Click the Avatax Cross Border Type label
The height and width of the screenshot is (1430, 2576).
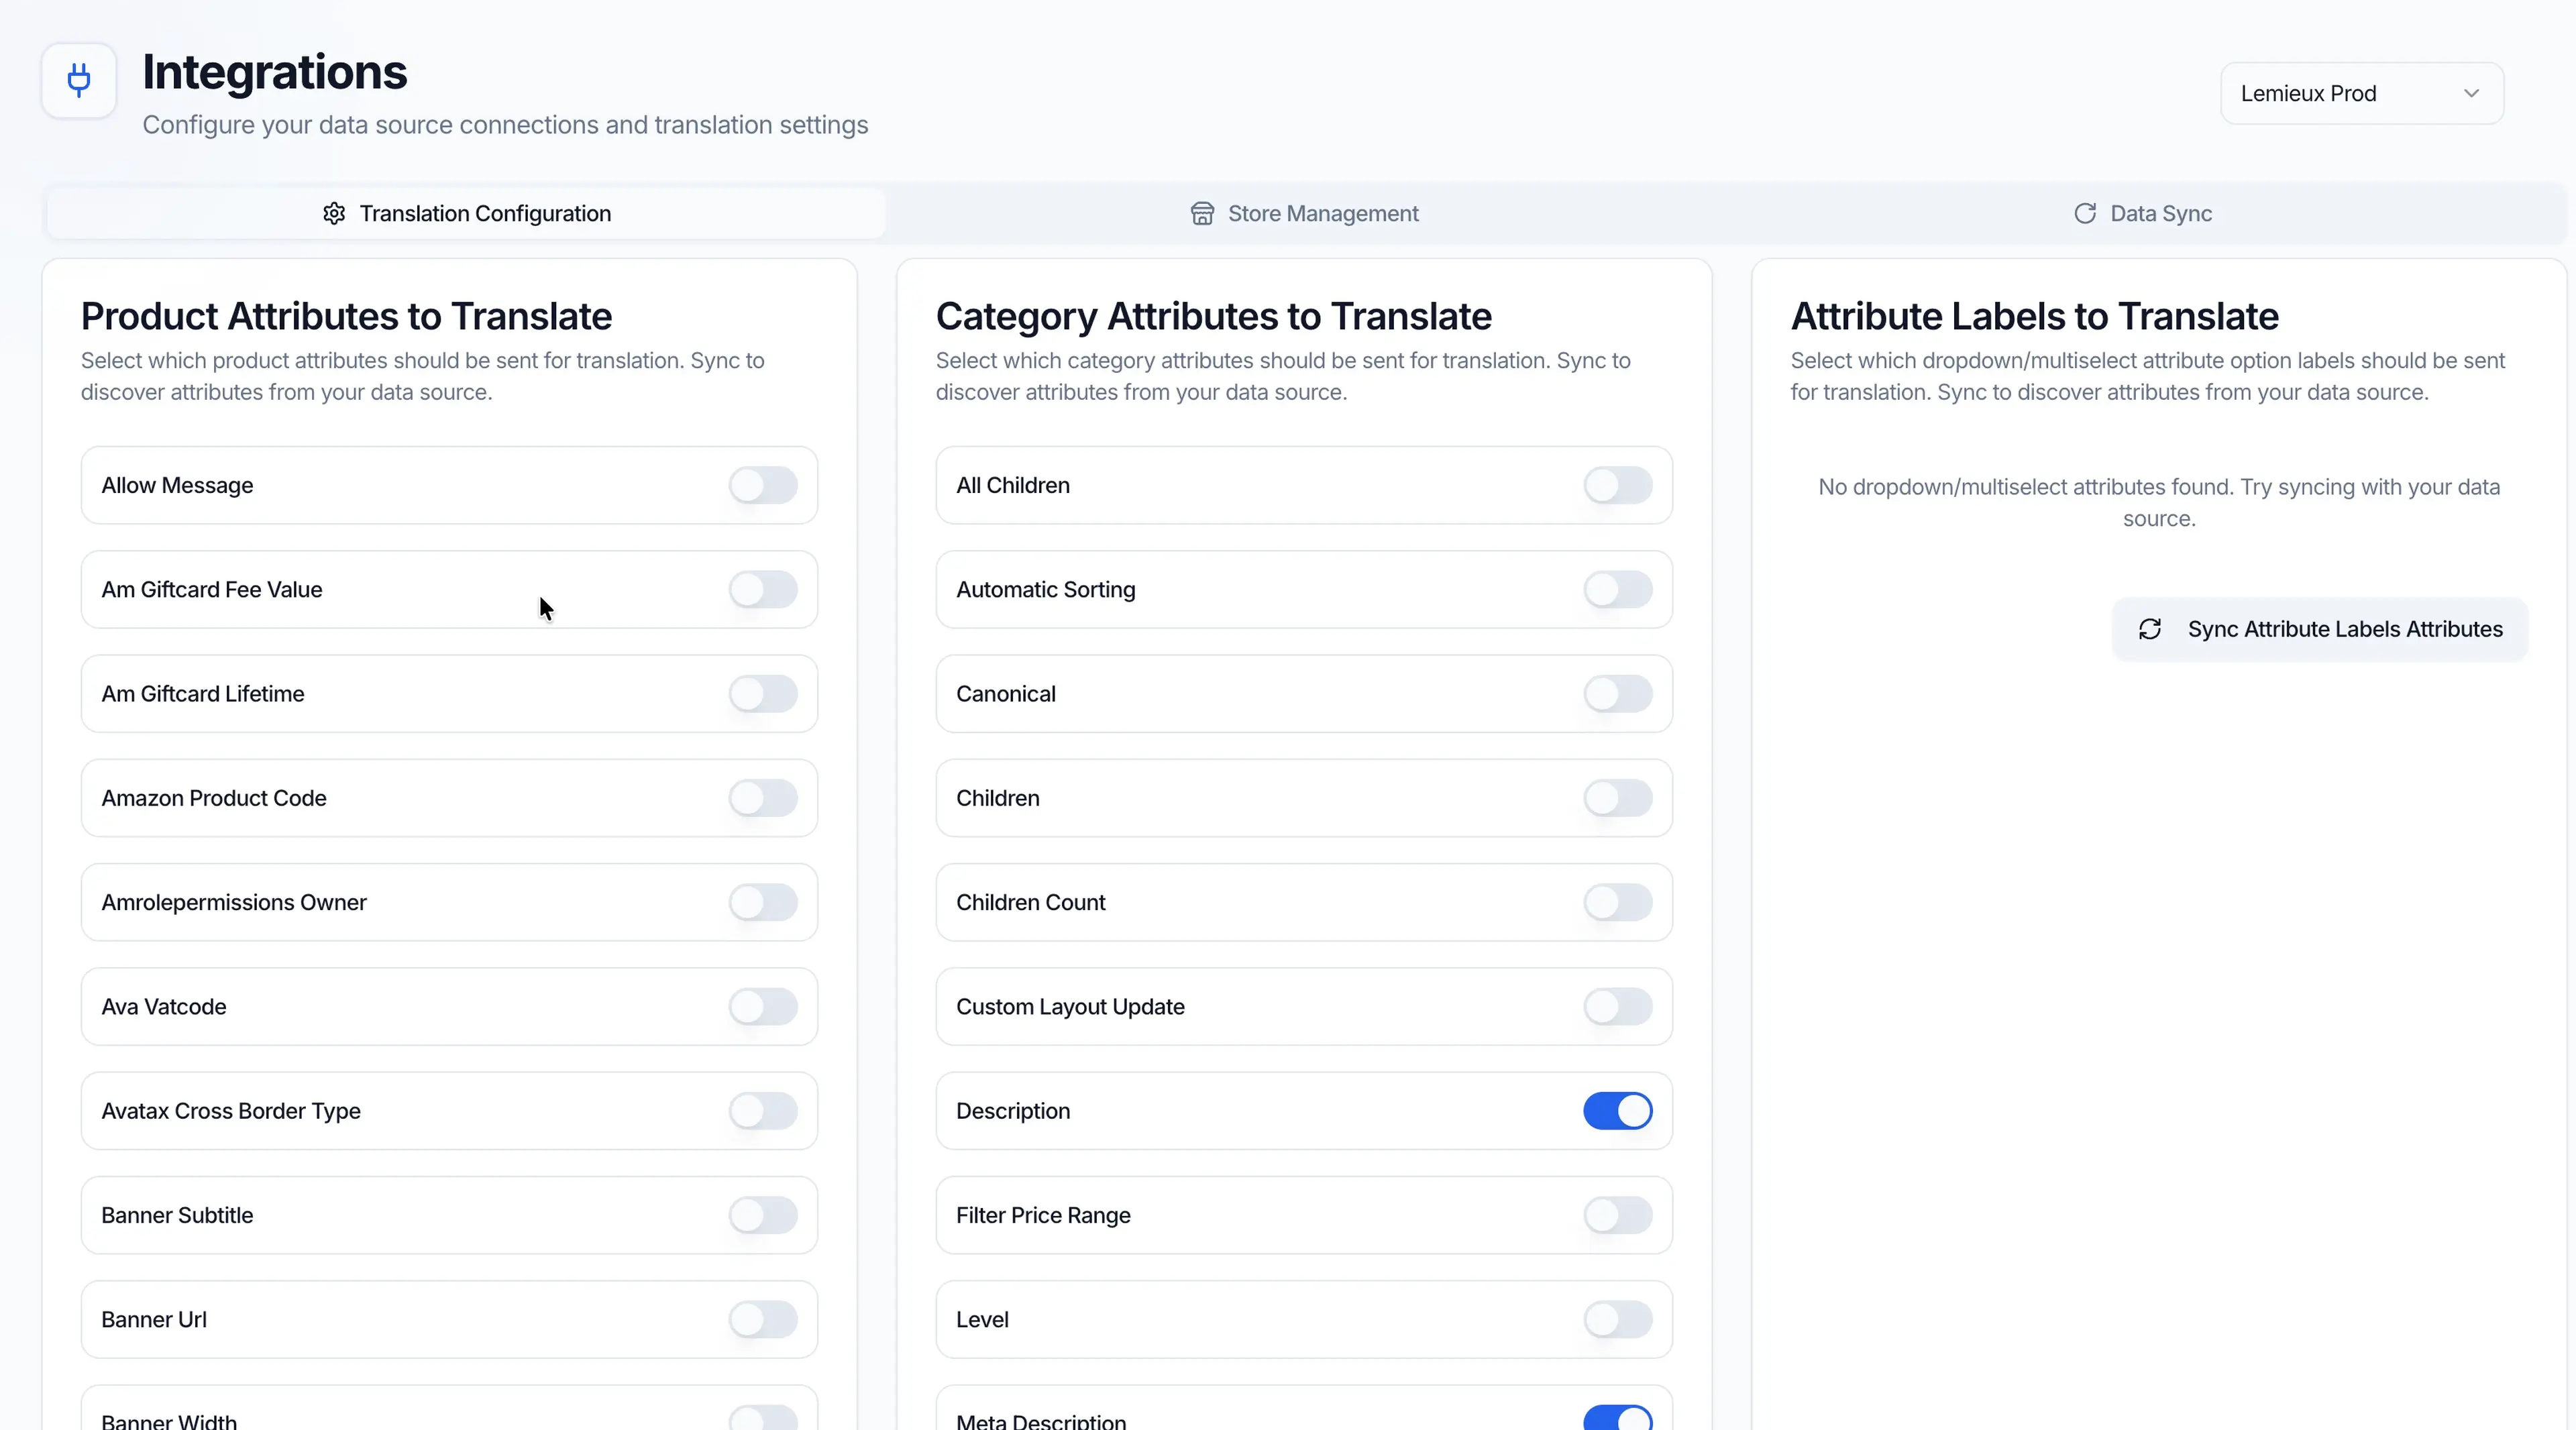[x=231, y=1111]
